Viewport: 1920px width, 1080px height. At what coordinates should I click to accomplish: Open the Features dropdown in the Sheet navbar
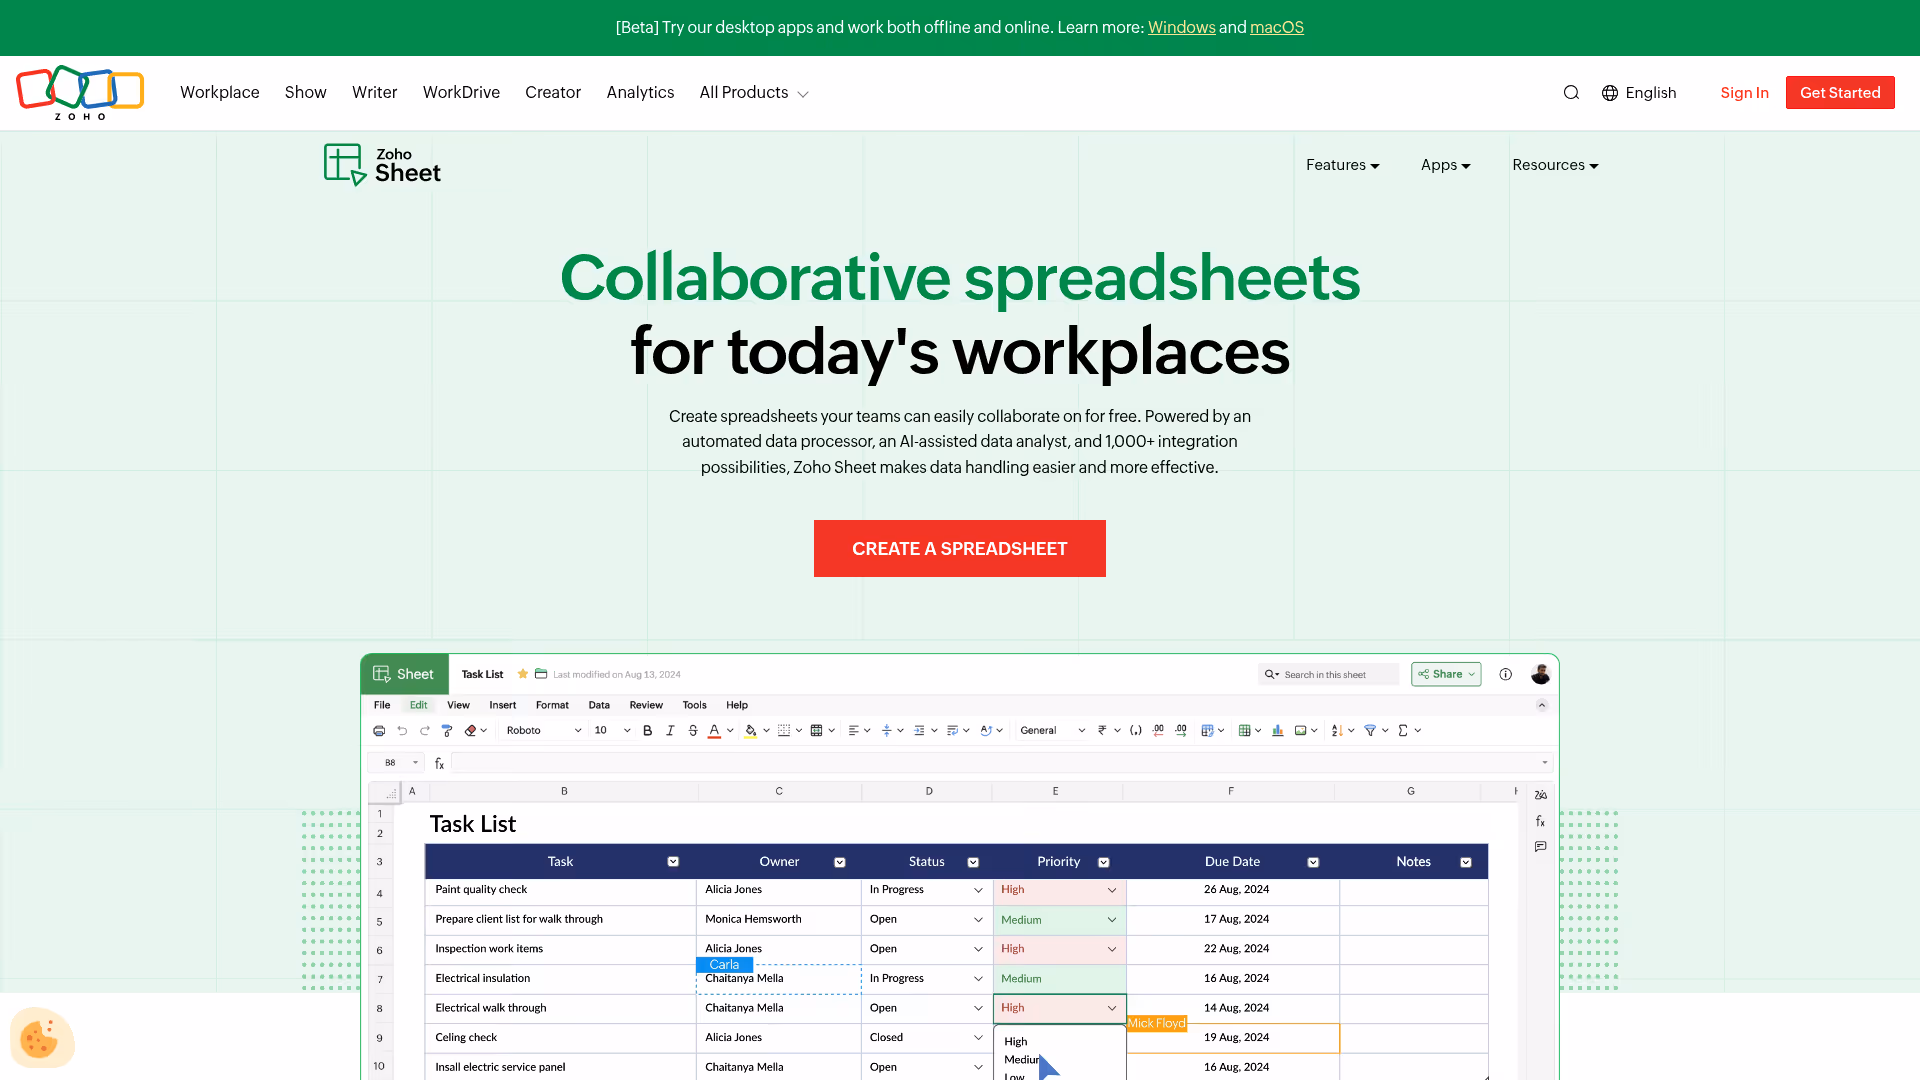coord(1342,165)
